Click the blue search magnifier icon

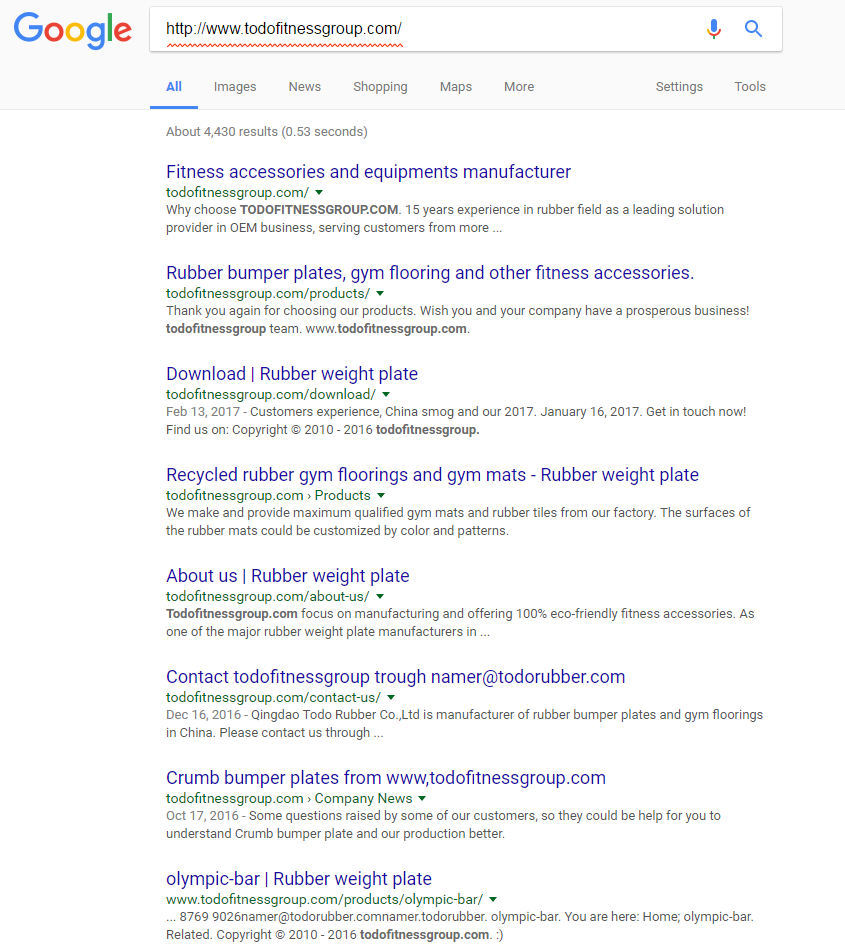point(753,29)
